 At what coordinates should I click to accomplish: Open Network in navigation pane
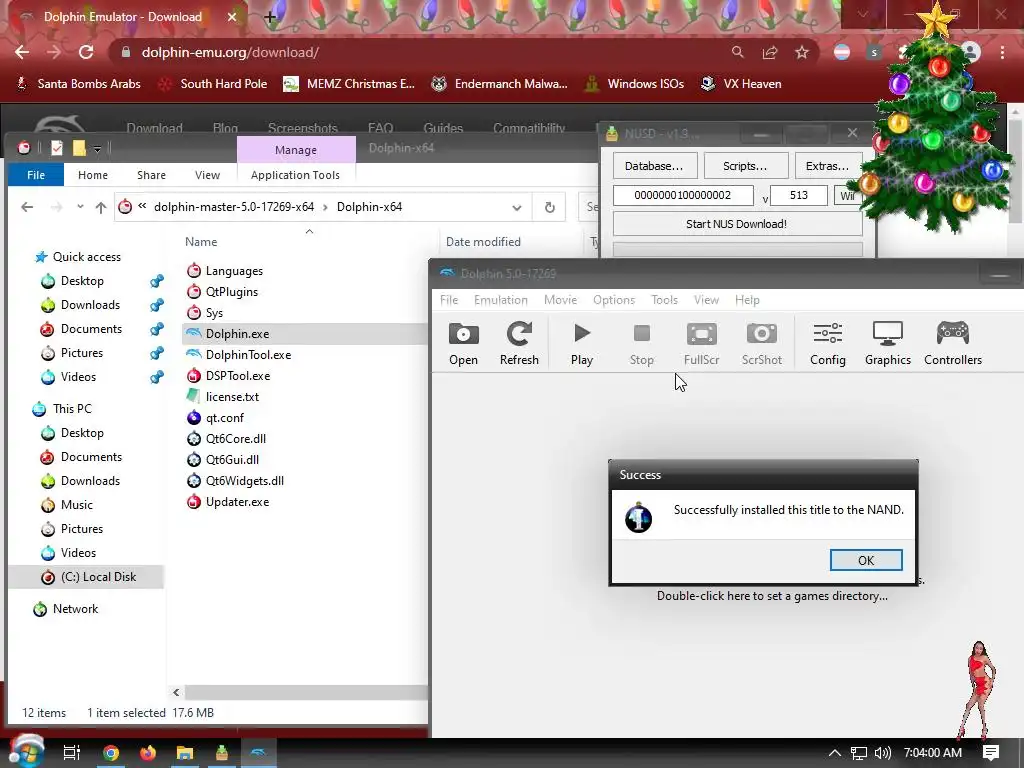click(75, 609)
